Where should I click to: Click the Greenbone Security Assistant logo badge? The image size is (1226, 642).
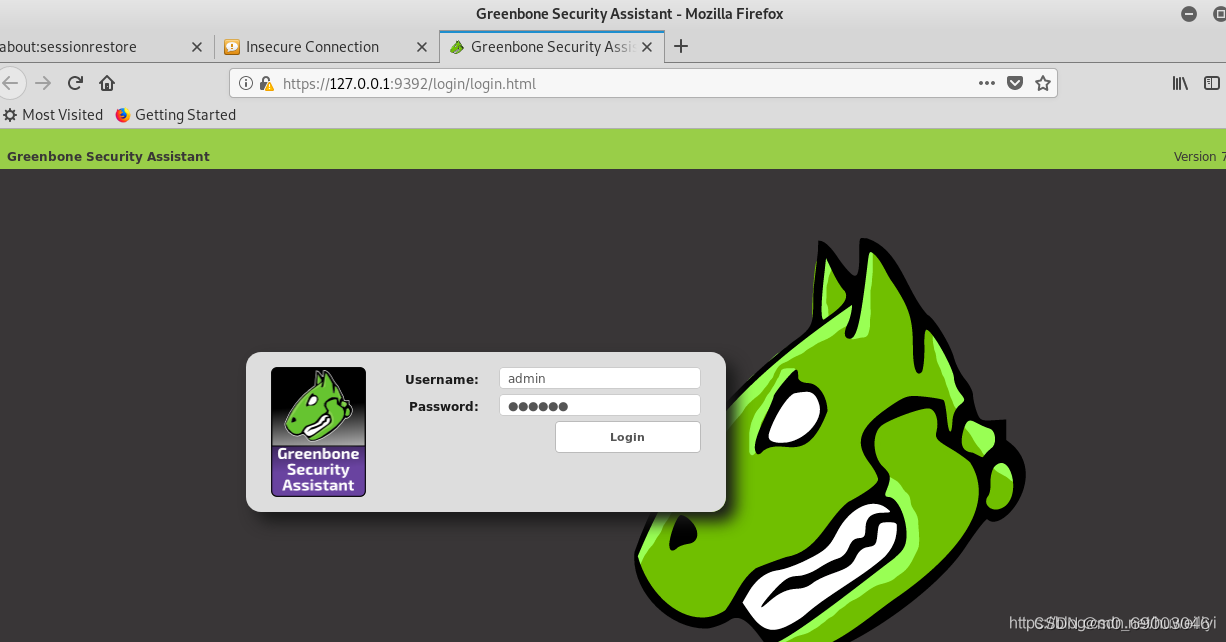318,432
